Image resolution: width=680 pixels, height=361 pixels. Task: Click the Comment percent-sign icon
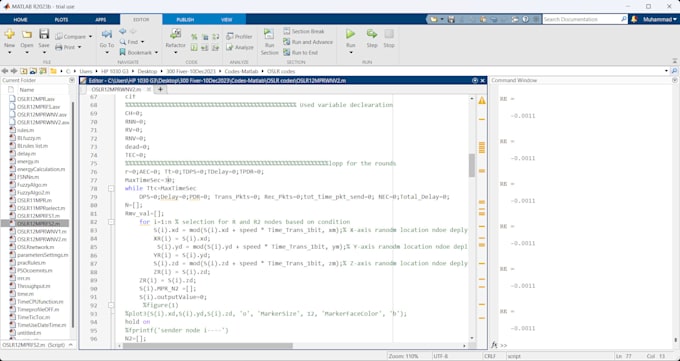[x=194, y=37]
